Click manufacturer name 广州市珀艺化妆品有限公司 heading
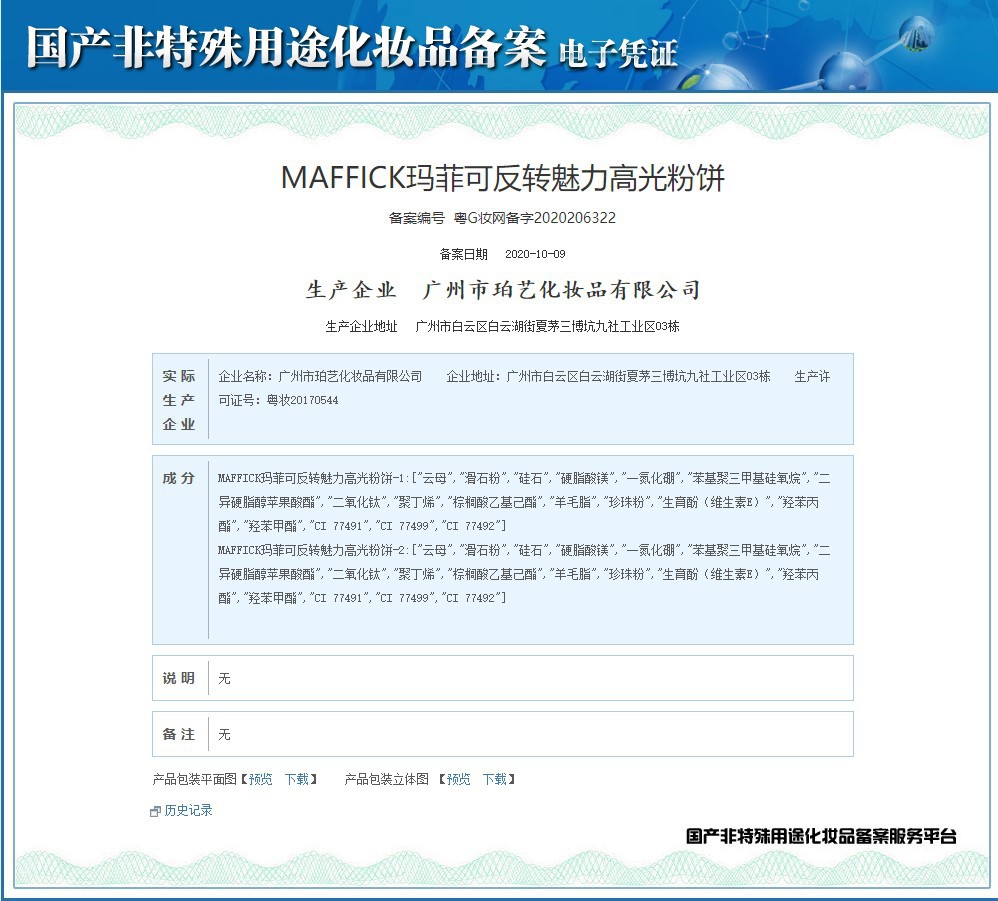Viewport: 998px width, 901px height. 561,290
